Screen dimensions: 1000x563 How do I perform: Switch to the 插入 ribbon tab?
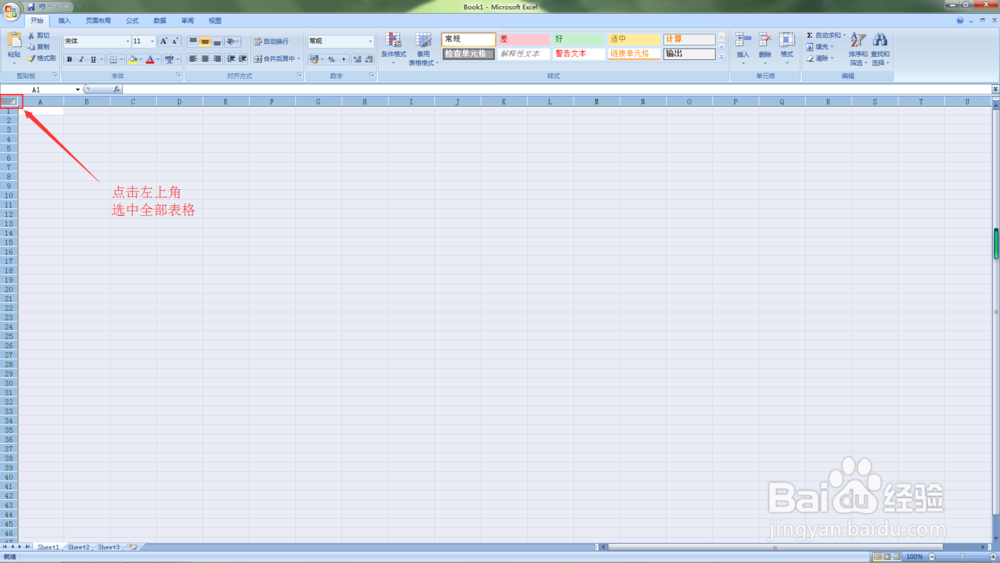pyautogui.click(x=64, y=21)
